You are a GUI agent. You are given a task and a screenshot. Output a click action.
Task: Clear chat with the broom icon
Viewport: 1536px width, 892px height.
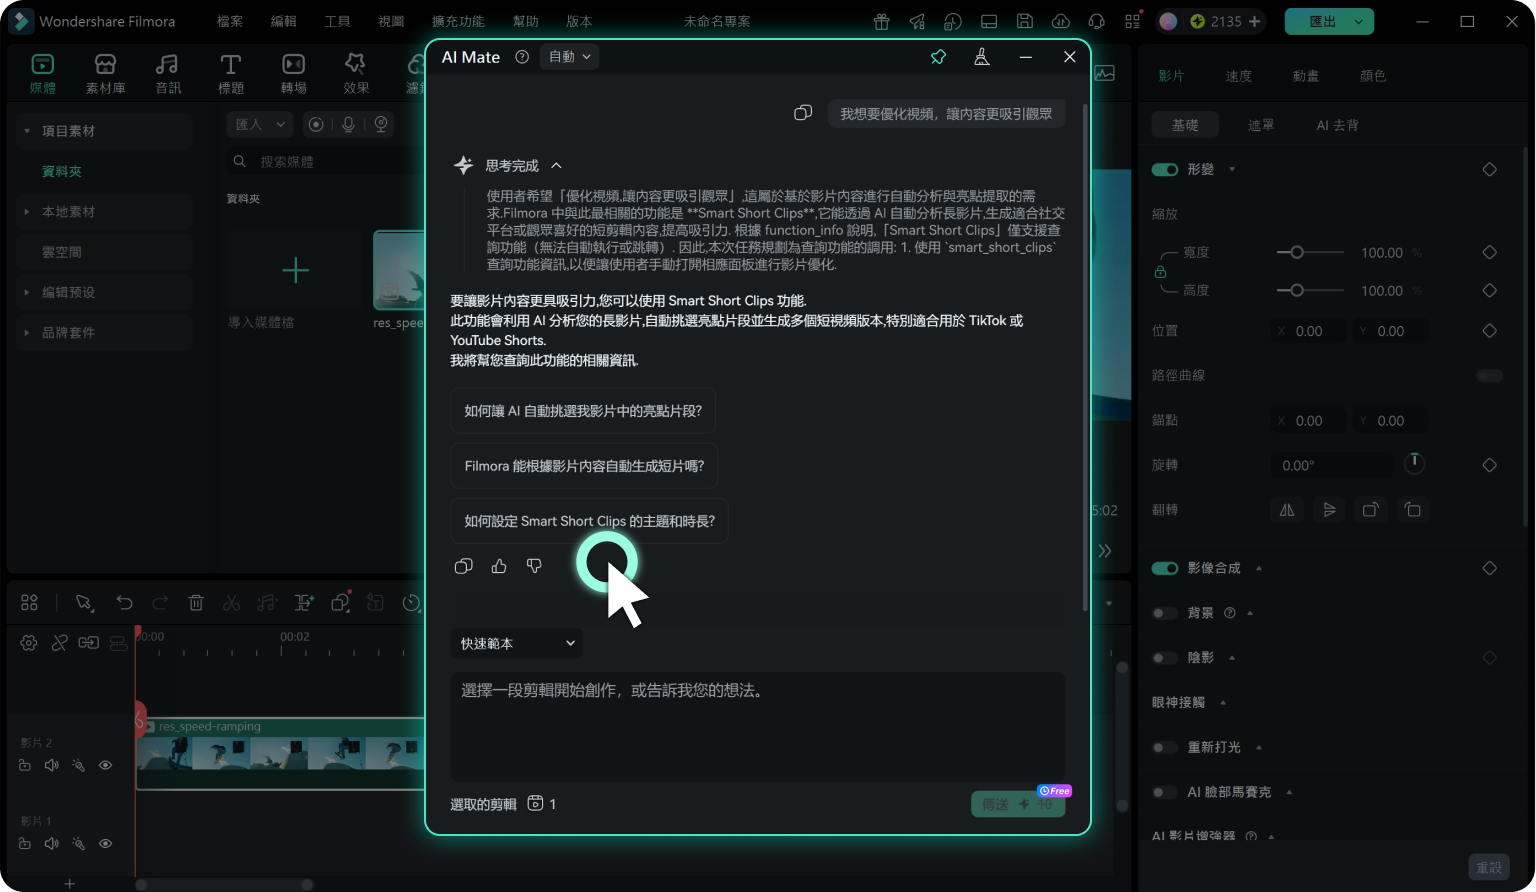tap(982, 57)
